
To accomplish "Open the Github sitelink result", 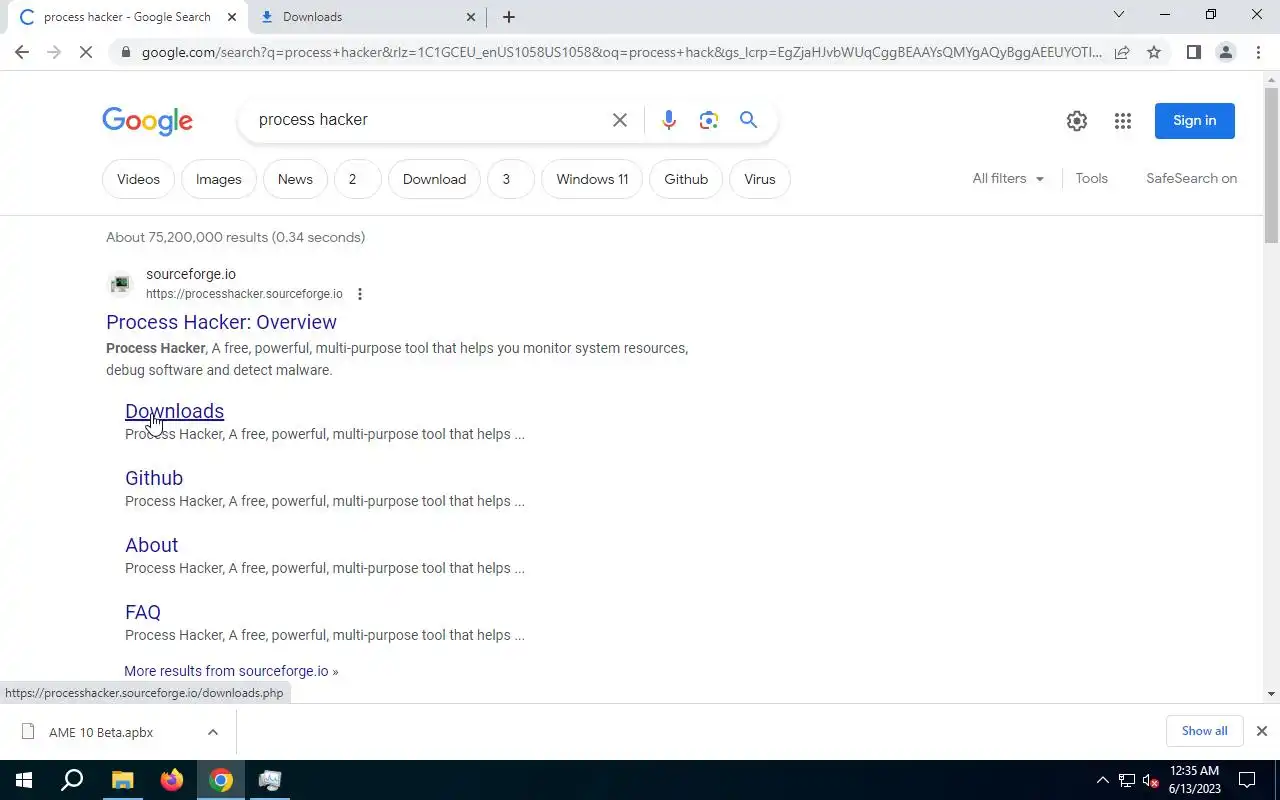I will point(154,478).
